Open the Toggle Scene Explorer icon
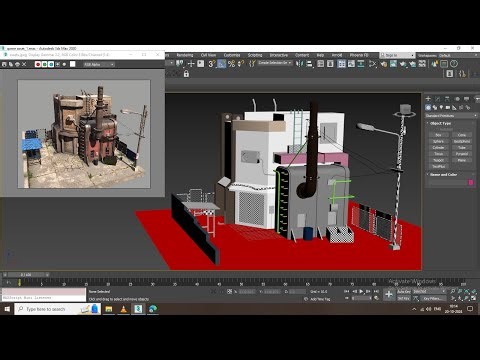This screenshot has height=360, width=480. pyautogui.click(x=320, y=63)
